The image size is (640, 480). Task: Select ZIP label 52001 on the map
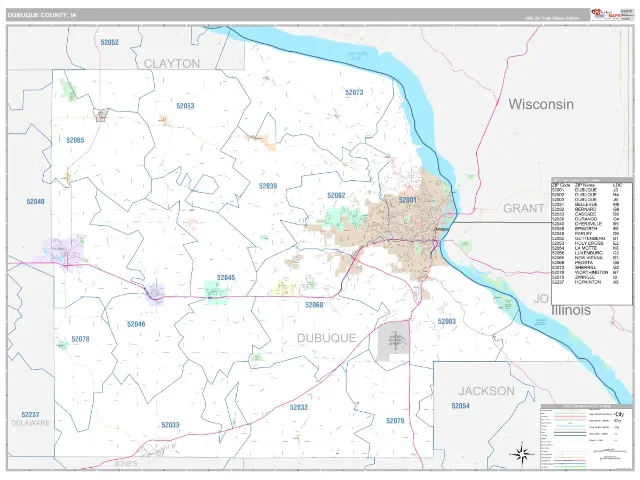[x=407, y=200]
